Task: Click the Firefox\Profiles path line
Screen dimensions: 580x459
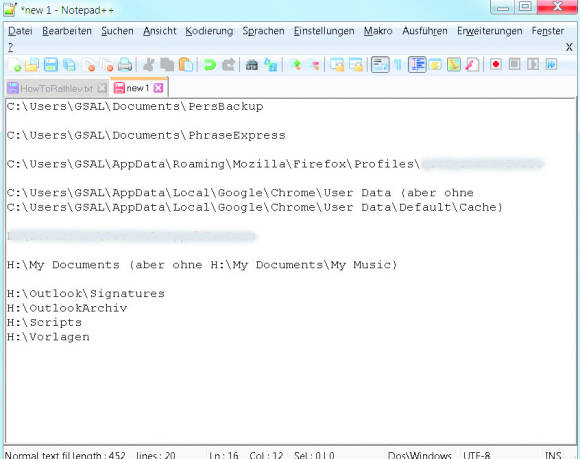Action: tap(276, 164)
